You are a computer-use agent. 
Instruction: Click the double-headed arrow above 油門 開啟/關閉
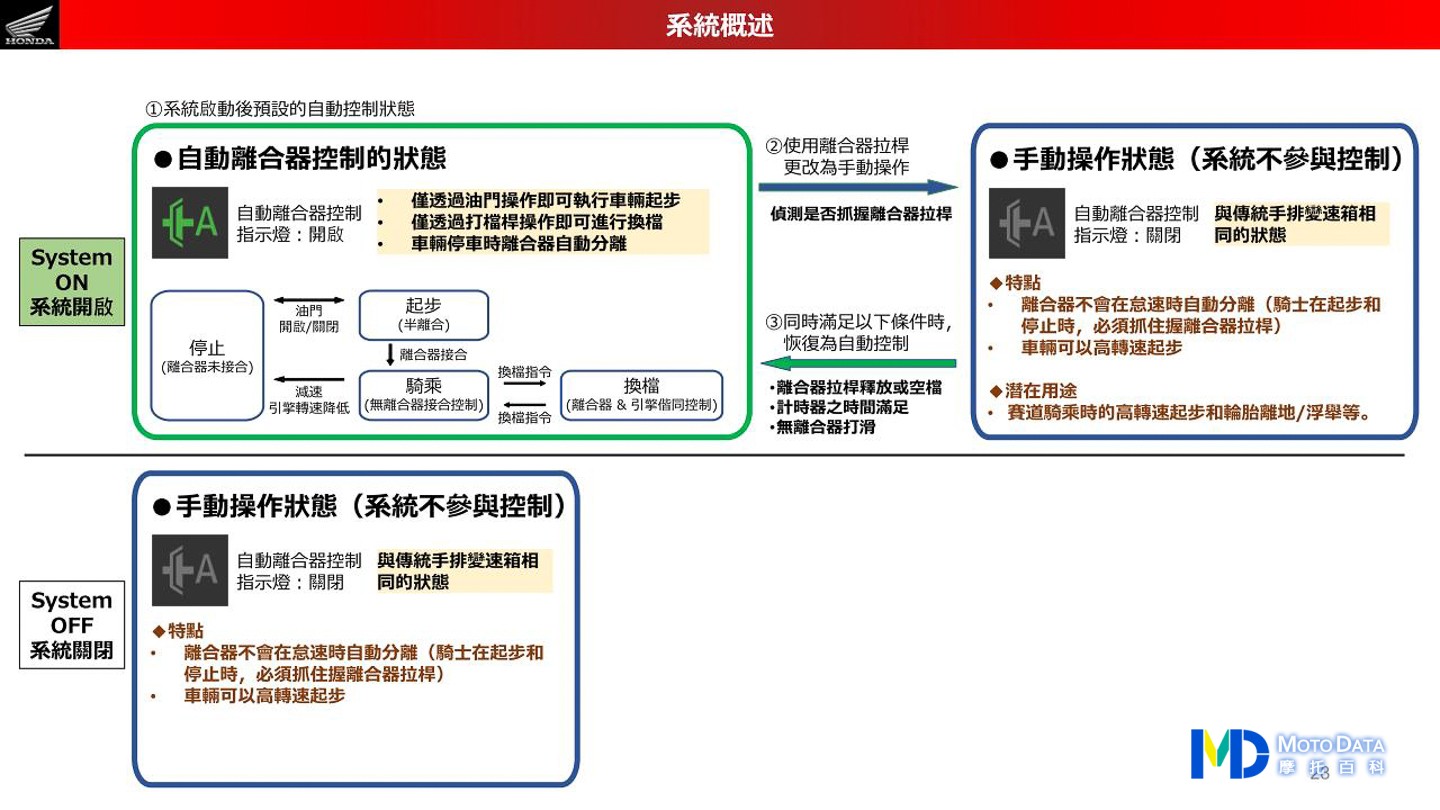pyautogui.click(x=308, y=300)
